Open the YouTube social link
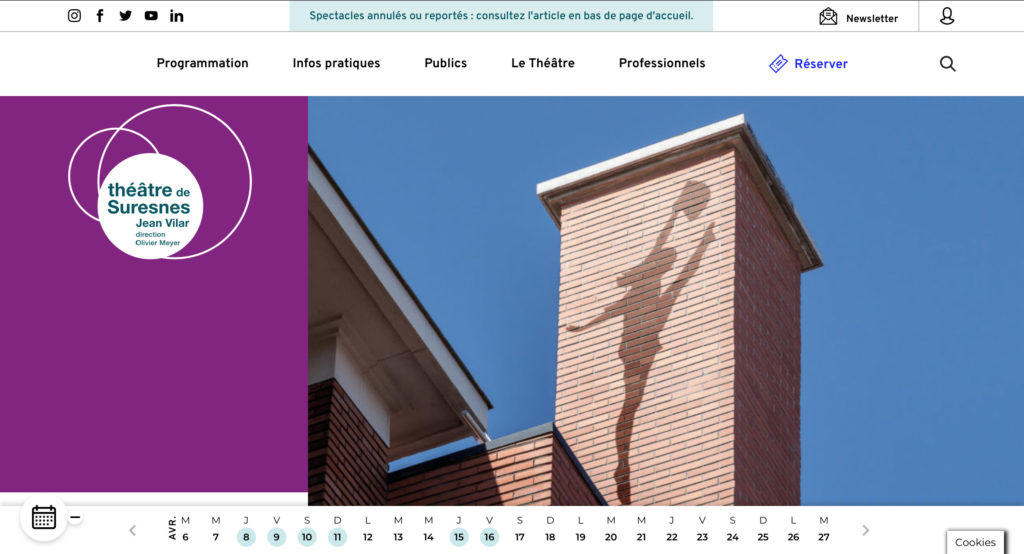Viewport: 1024px width, 554px height. pos(151,16)
